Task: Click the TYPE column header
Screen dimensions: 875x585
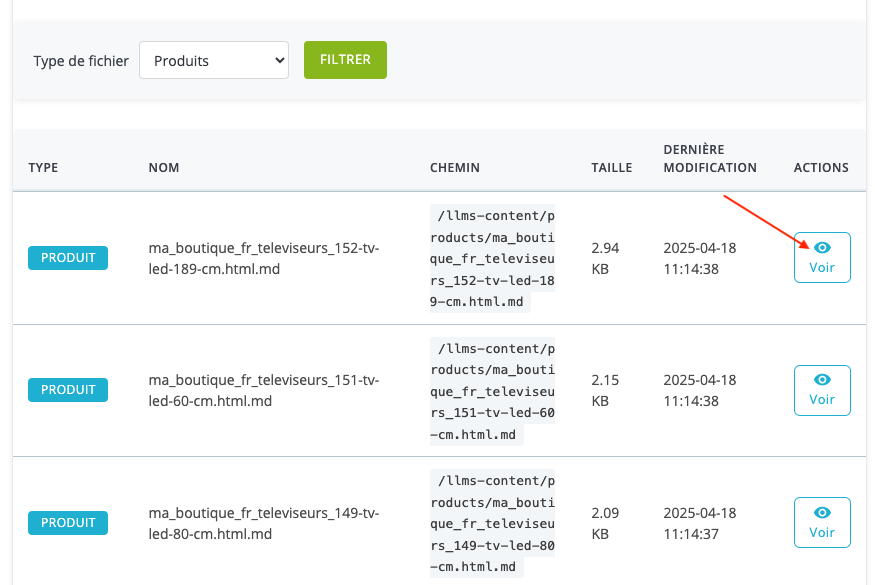Action: click(x=44, y=167)
